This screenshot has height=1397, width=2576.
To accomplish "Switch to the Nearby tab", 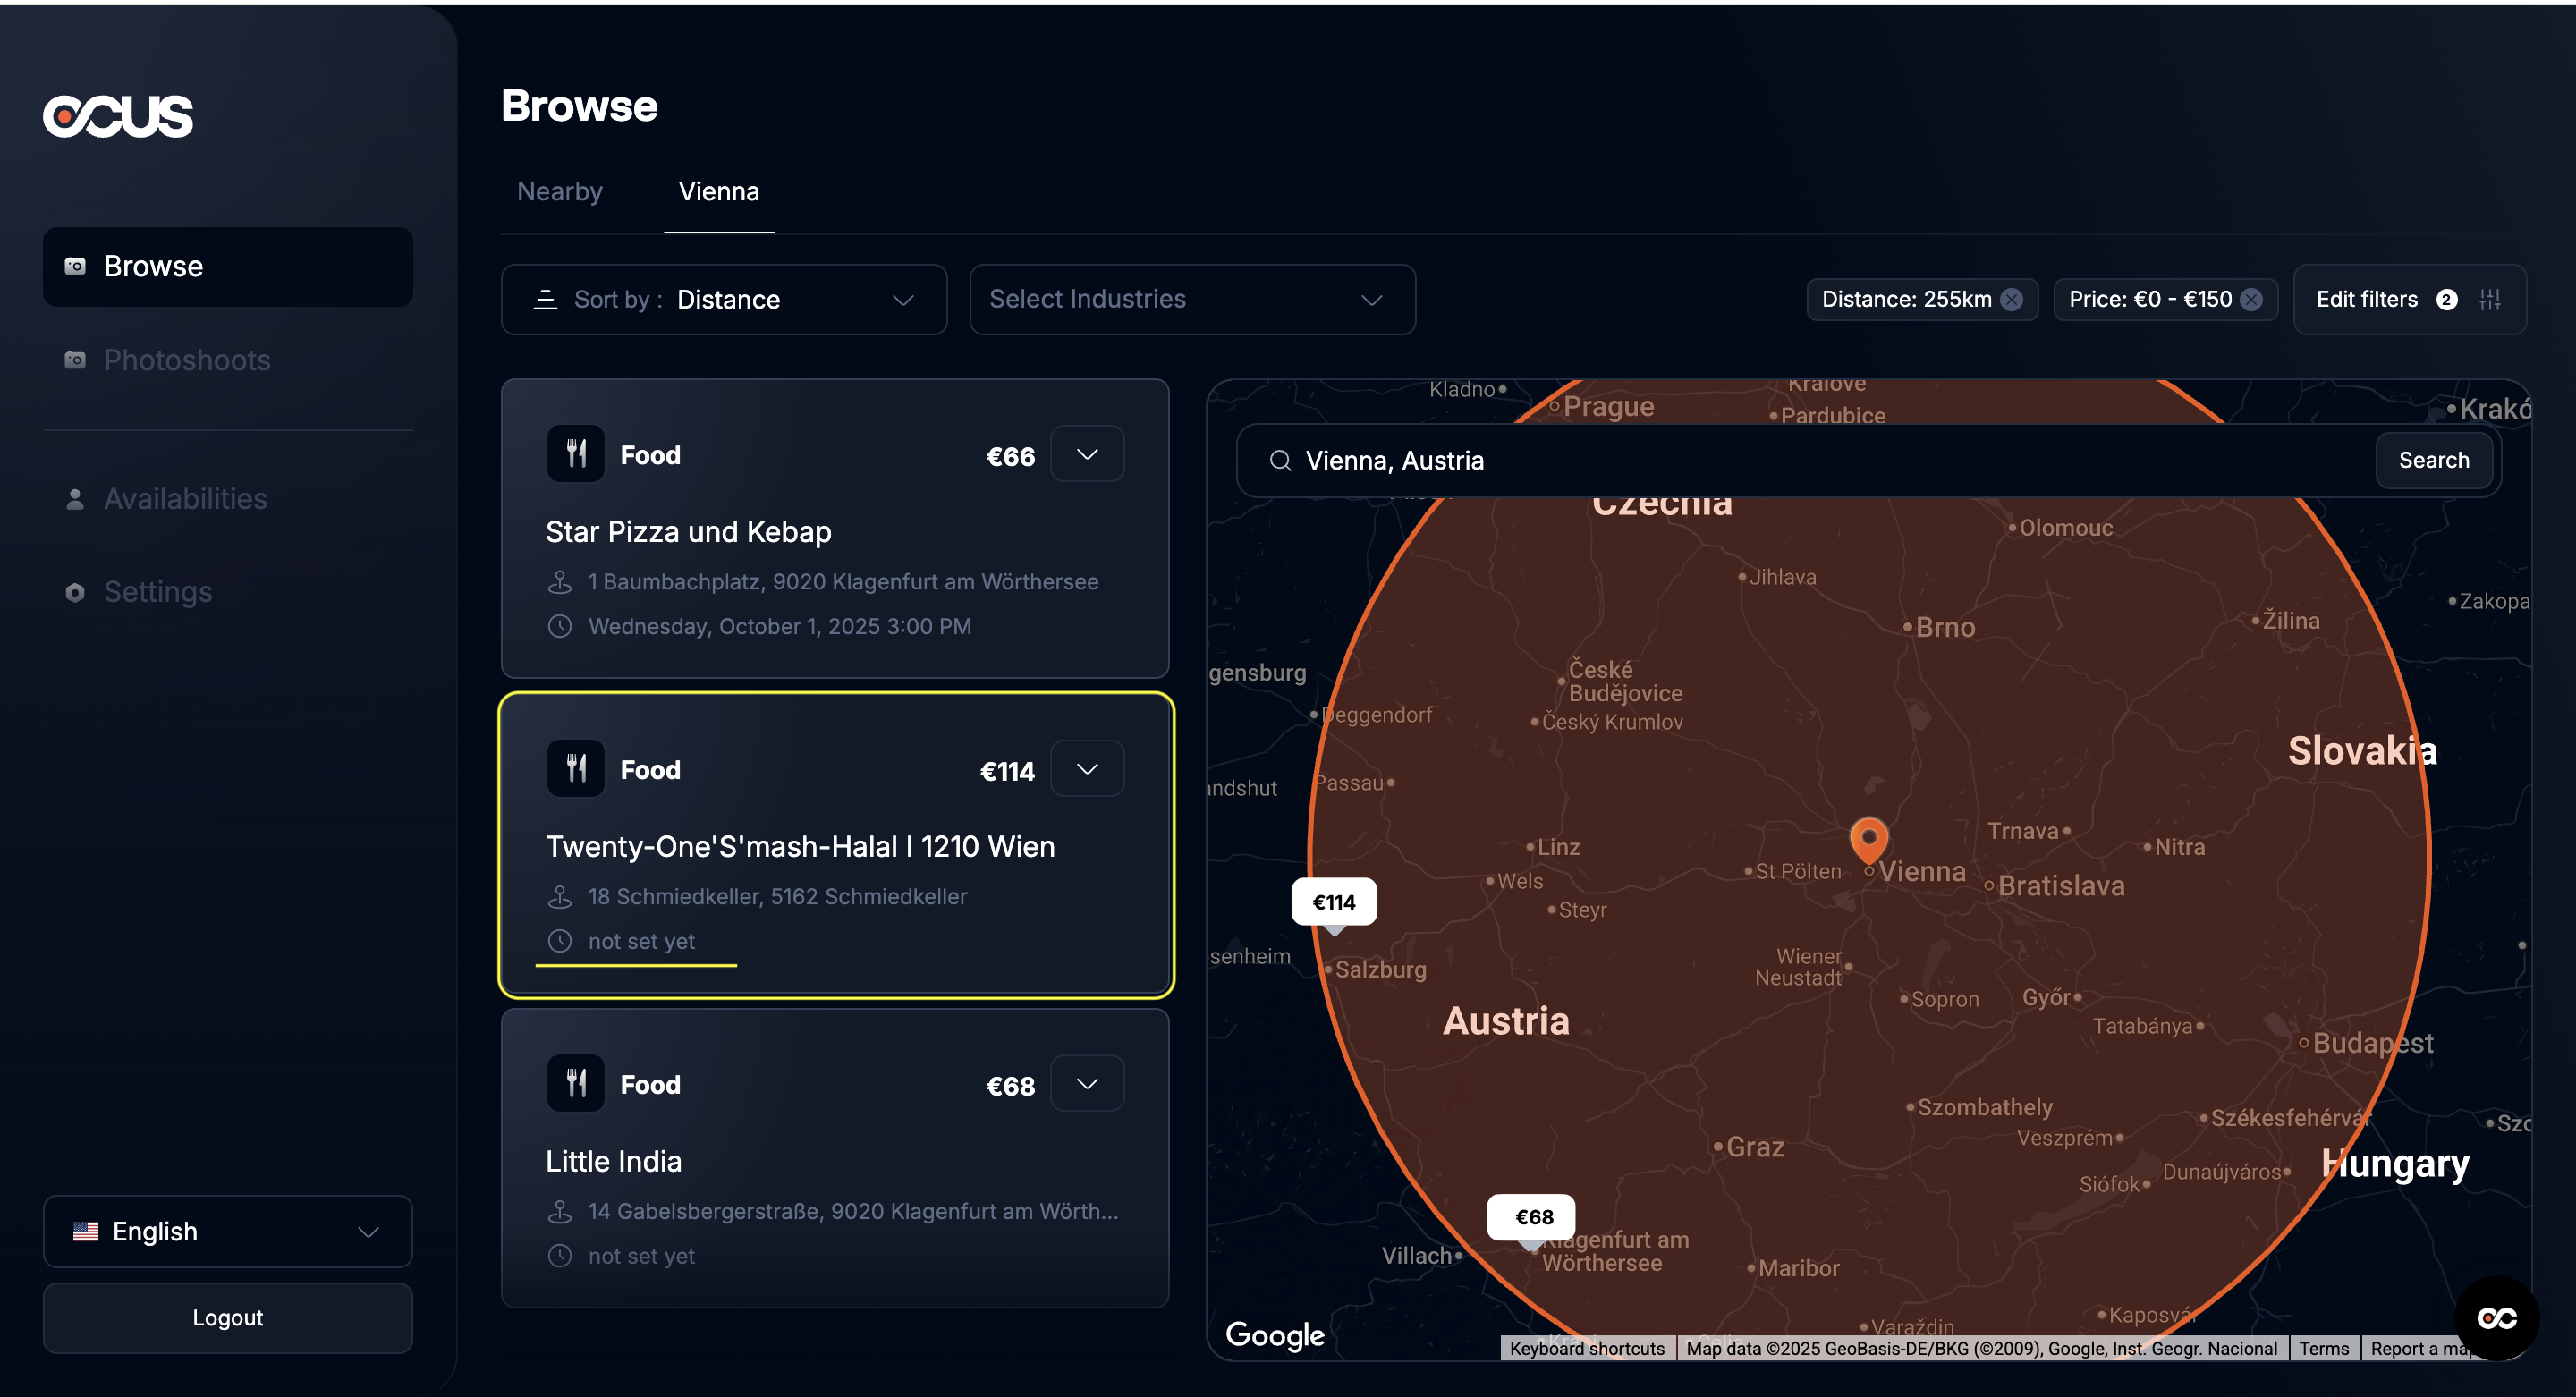I will click(x=560, y=191).
